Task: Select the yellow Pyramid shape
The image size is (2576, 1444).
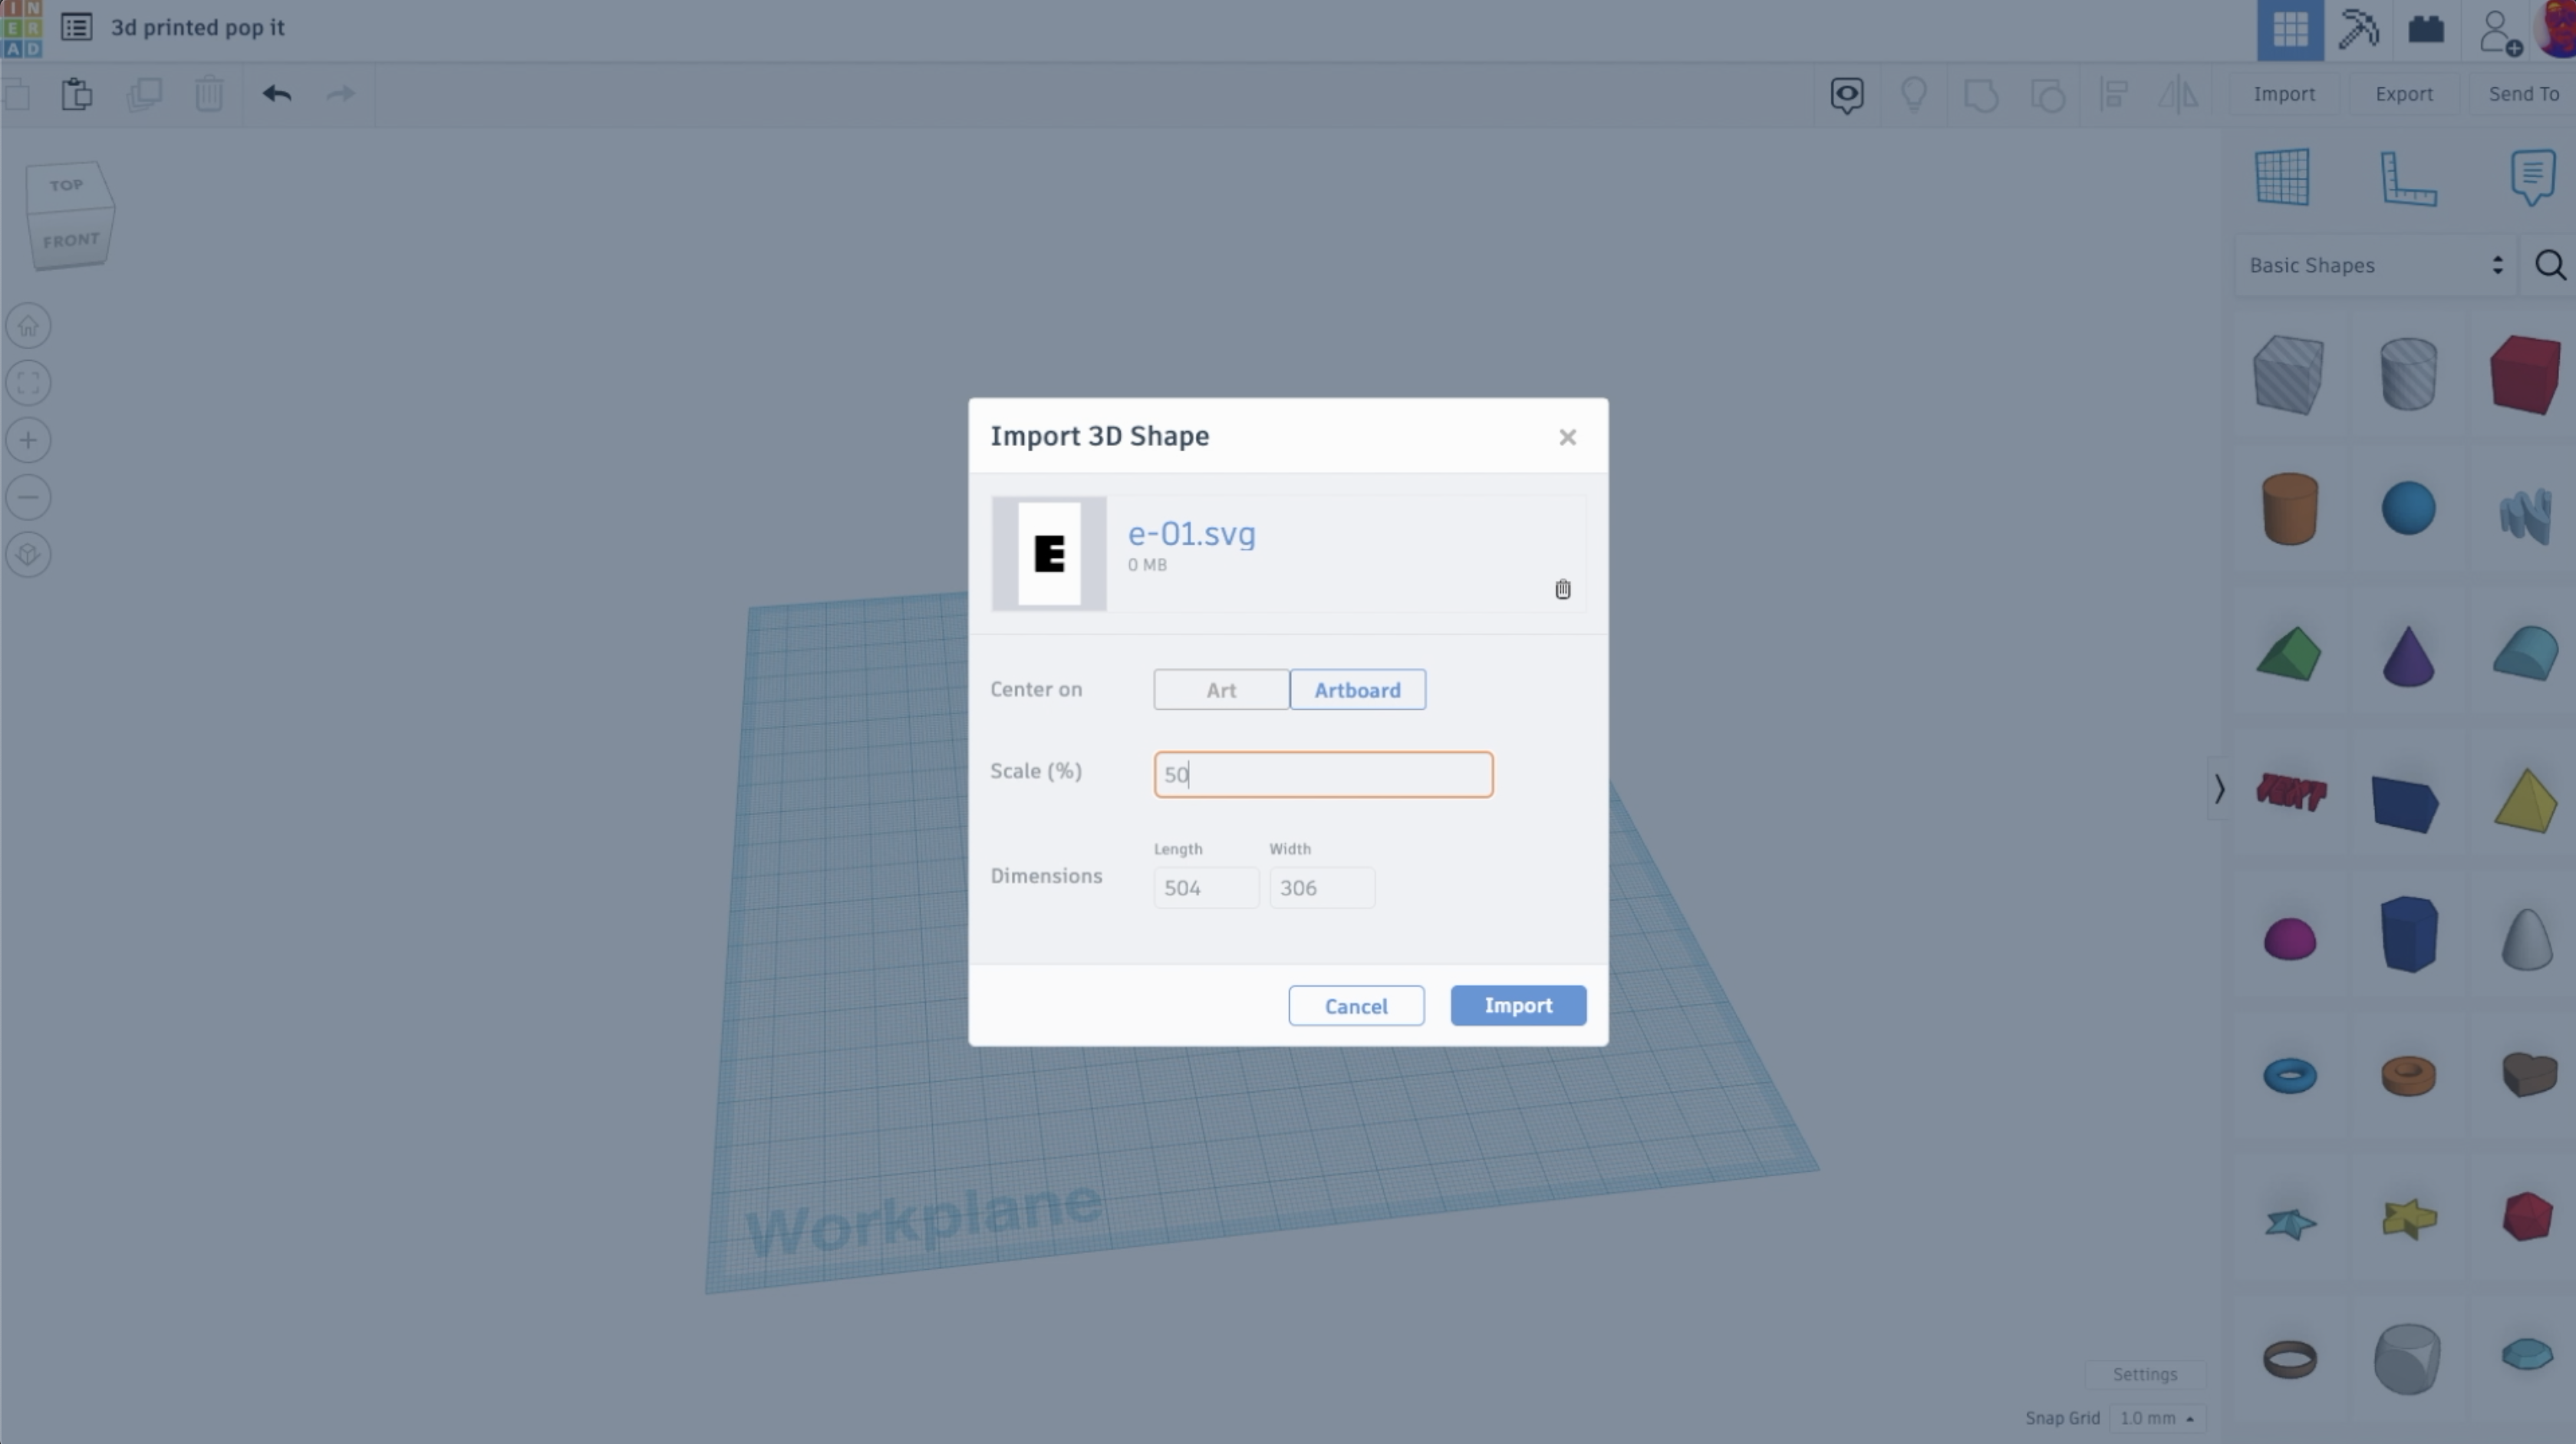Action: (x=2526, y=800)
